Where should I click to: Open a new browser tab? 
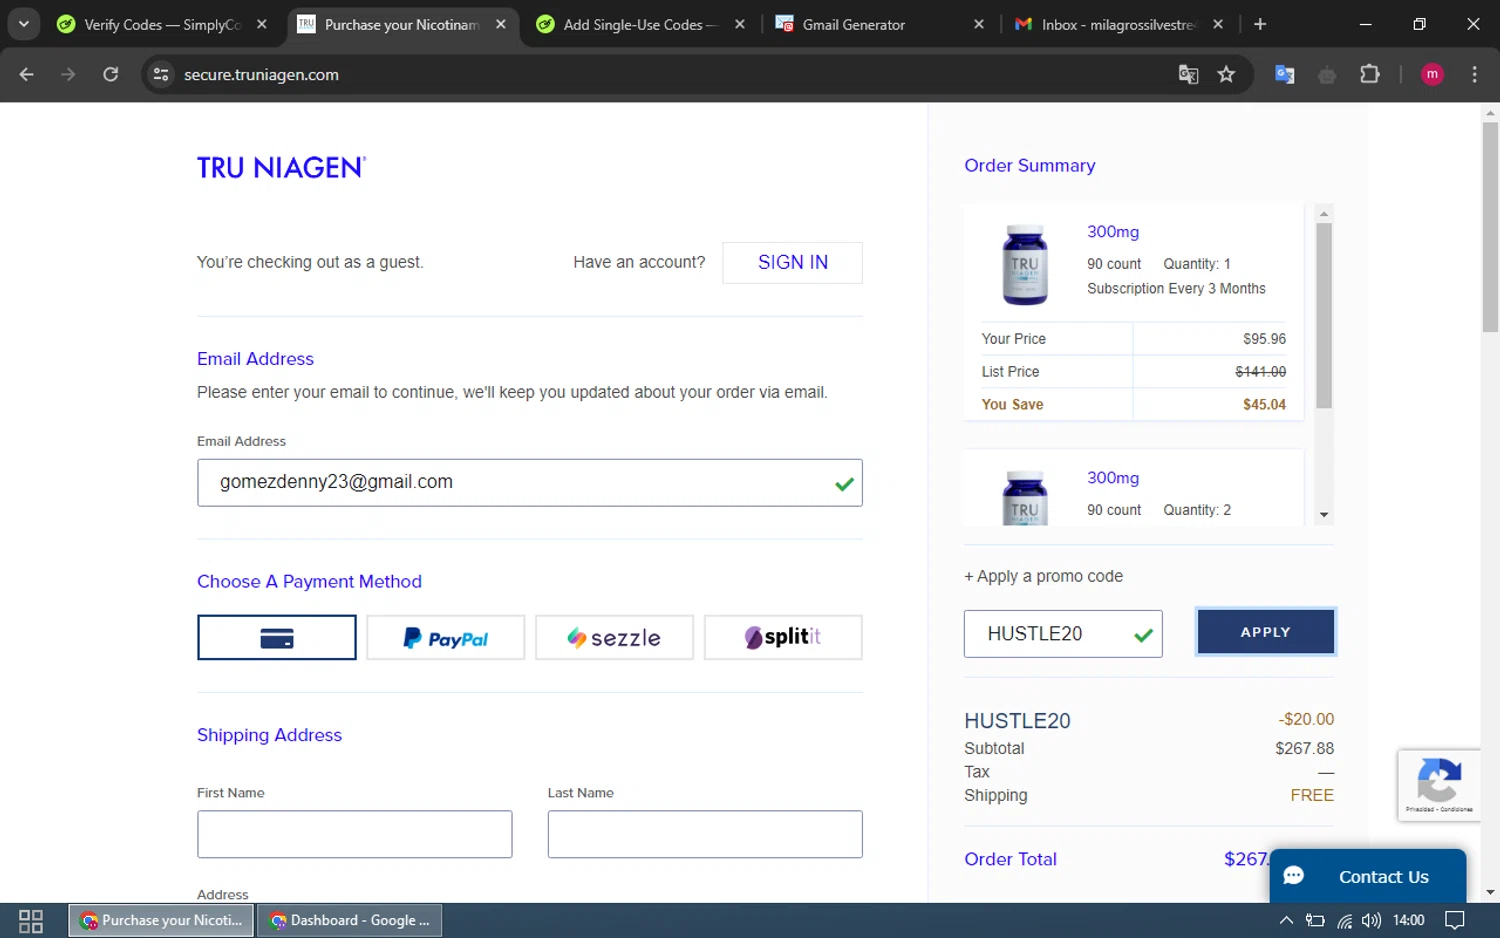(x=1260, y=24)
